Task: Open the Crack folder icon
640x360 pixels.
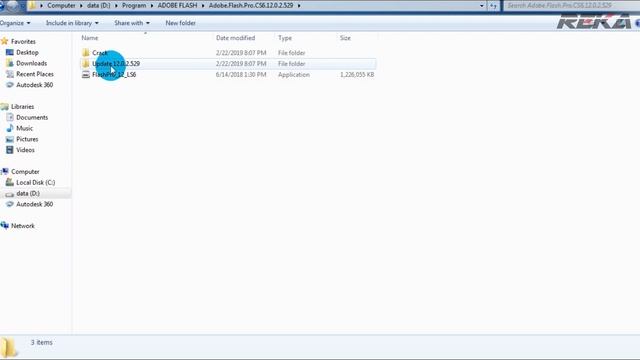Action: [86, 53]
